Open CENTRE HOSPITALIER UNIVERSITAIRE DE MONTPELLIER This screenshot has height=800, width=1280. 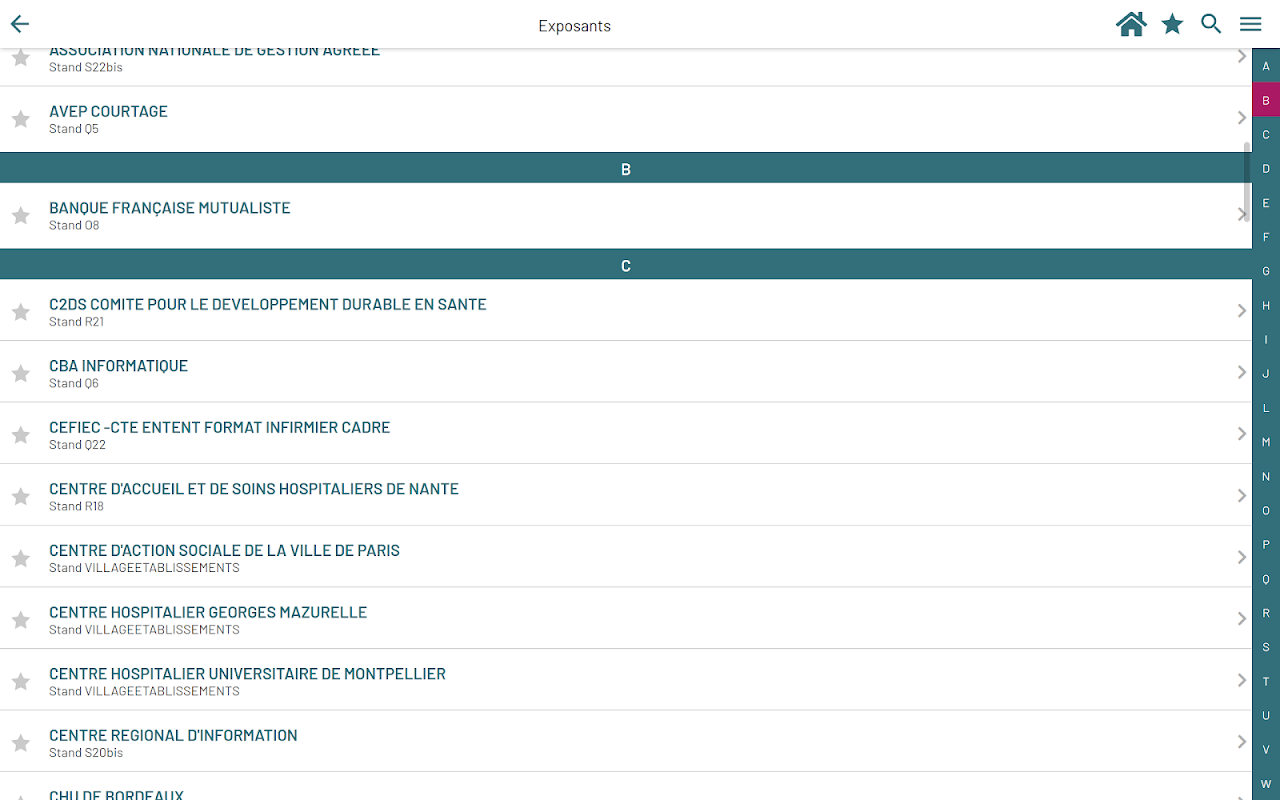626,680
